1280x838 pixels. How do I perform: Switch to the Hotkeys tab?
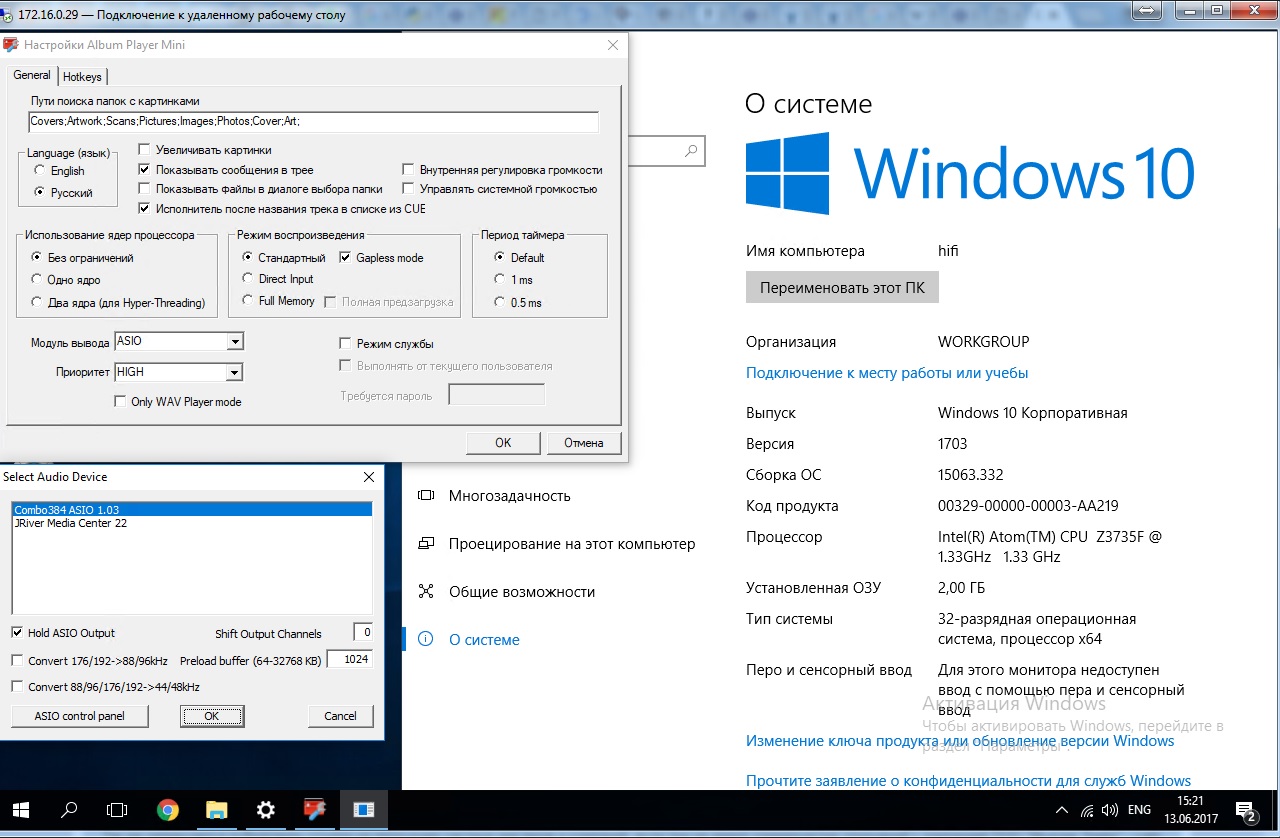[82, 77]
